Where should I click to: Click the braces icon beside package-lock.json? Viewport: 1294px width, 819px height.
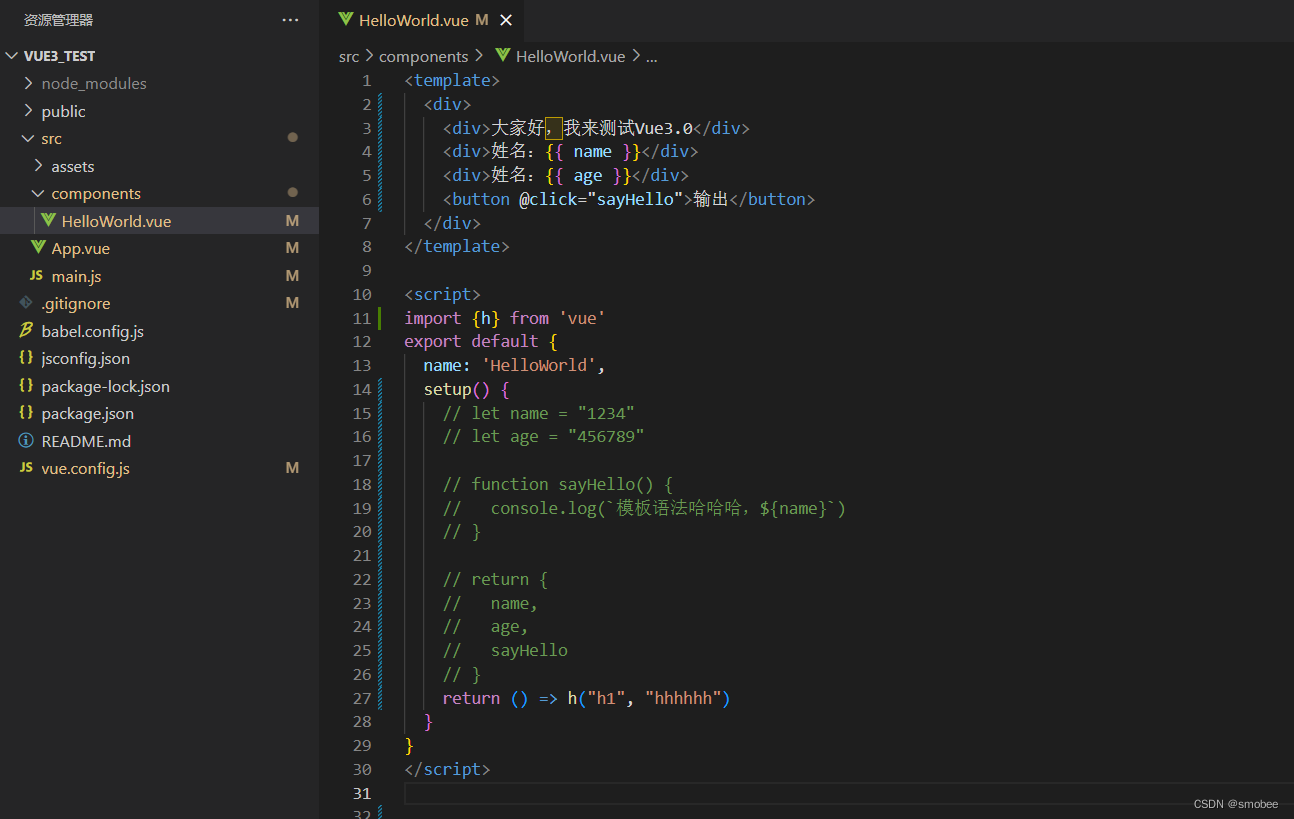(26, 386)
